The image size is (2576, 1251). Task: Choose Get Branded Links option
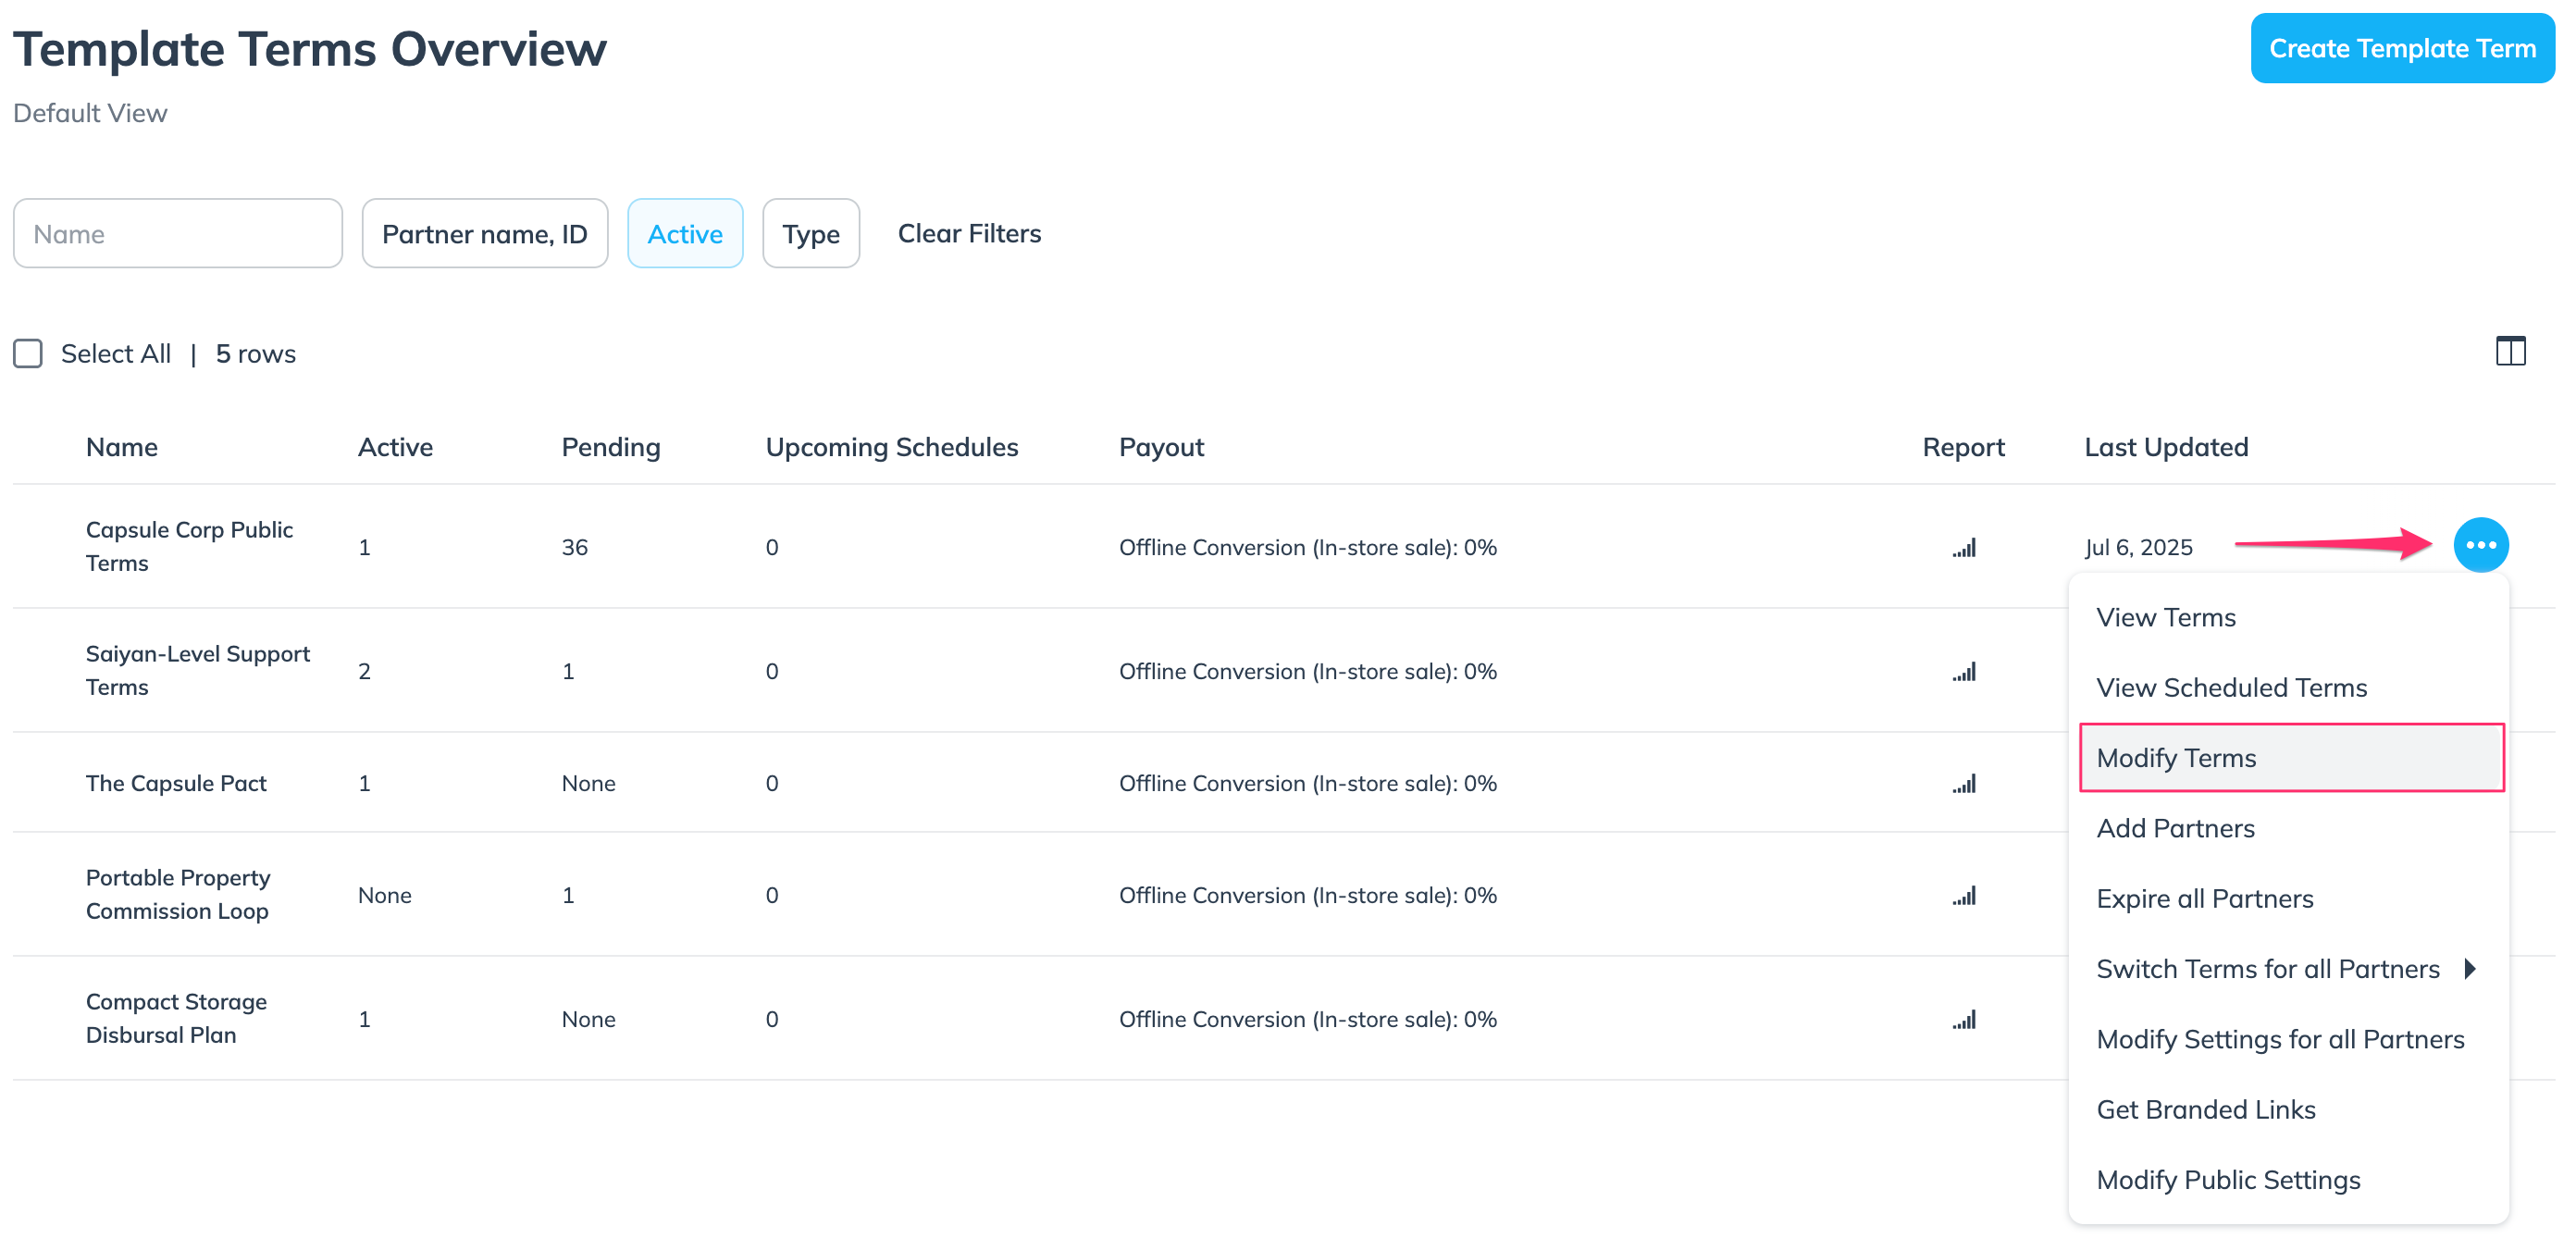2205,1109
